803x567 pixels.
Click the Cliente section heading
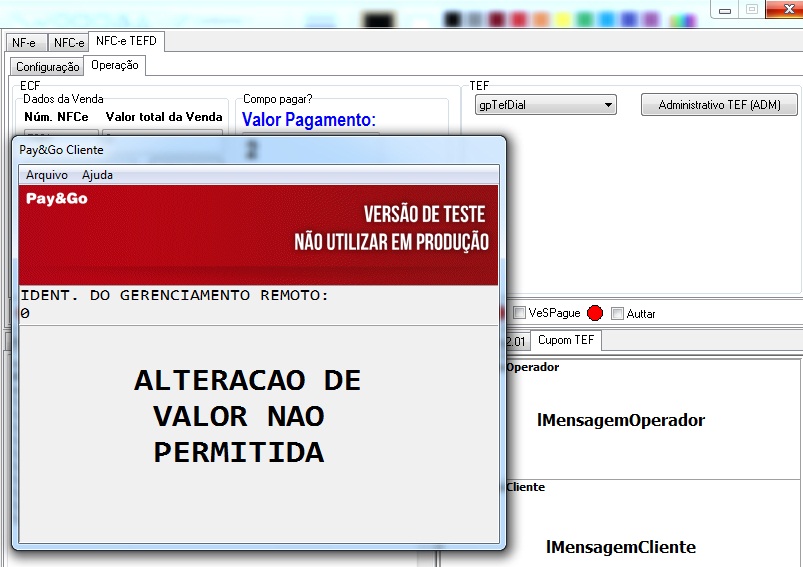(x=525, y=487)
